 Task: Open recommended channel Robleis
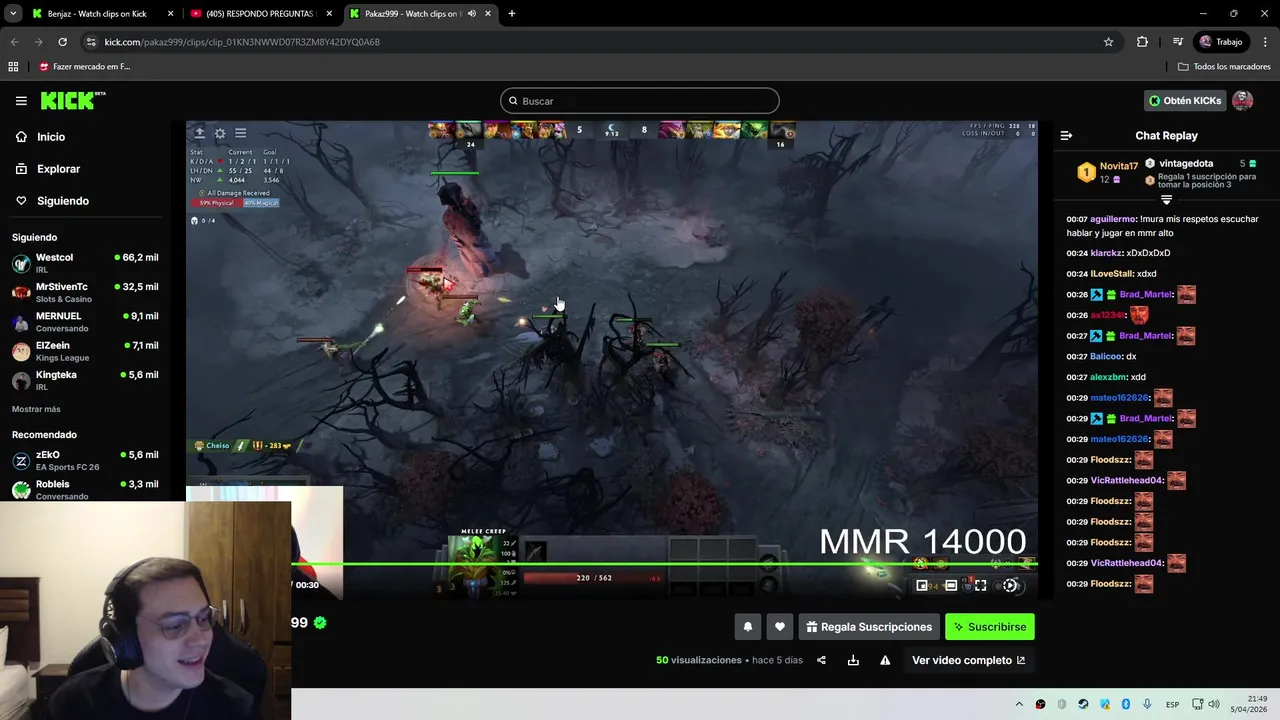pos(85,489)
